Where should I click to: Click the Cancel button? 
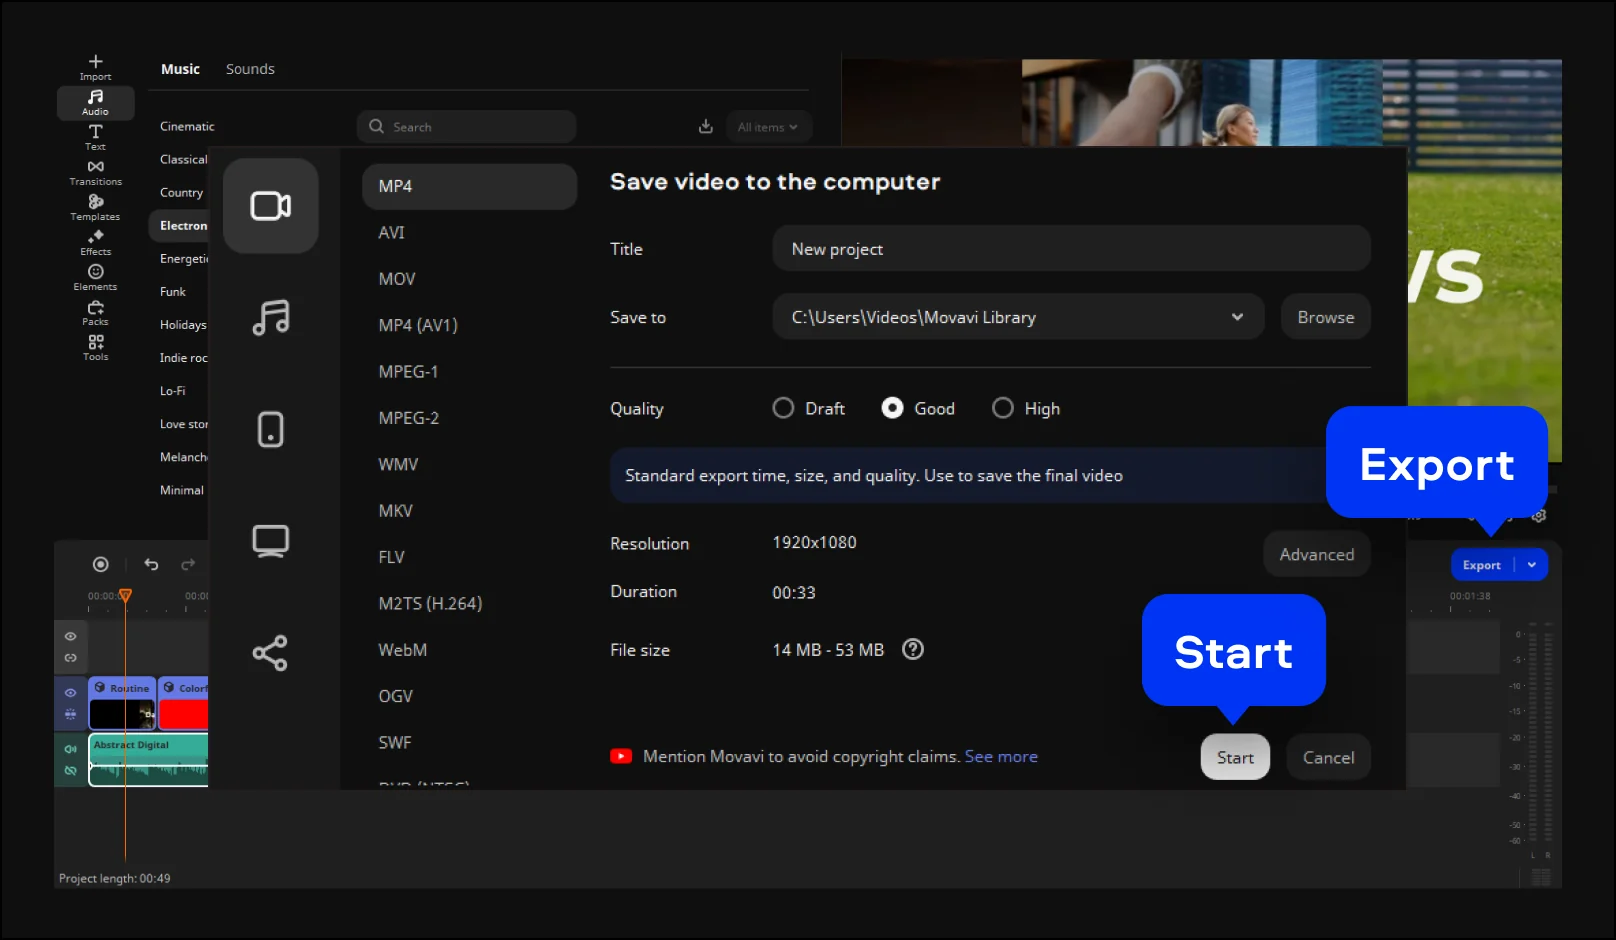[x=1328, y=757]
